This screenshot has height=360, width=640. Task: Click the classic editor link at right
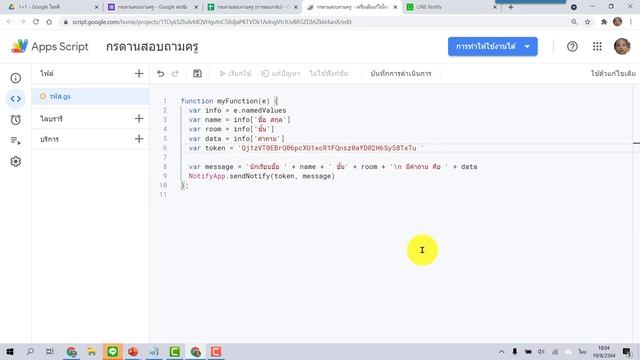pyautogui.click(x=613, y=73)
